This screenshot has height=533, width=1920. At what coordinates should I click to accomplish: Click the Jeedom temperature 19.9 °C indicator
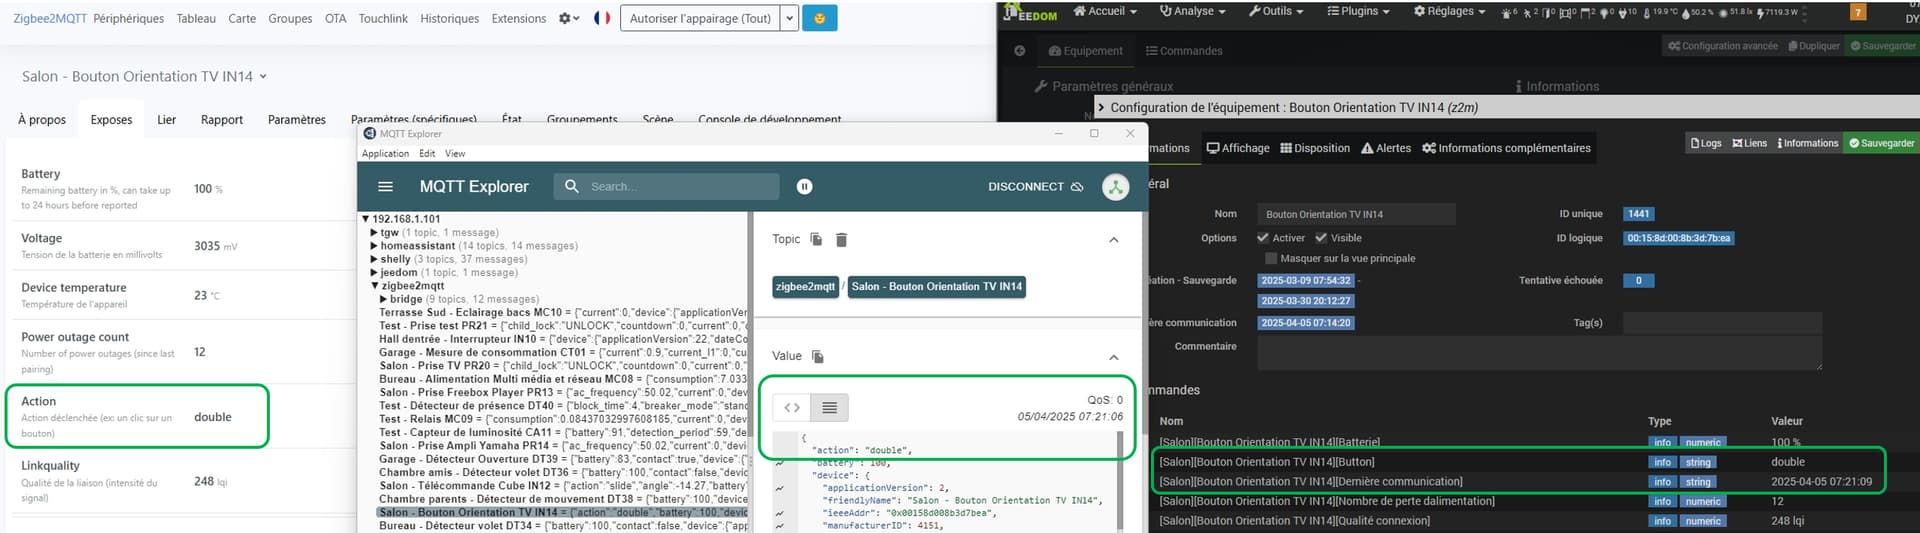coord(1660,12)
